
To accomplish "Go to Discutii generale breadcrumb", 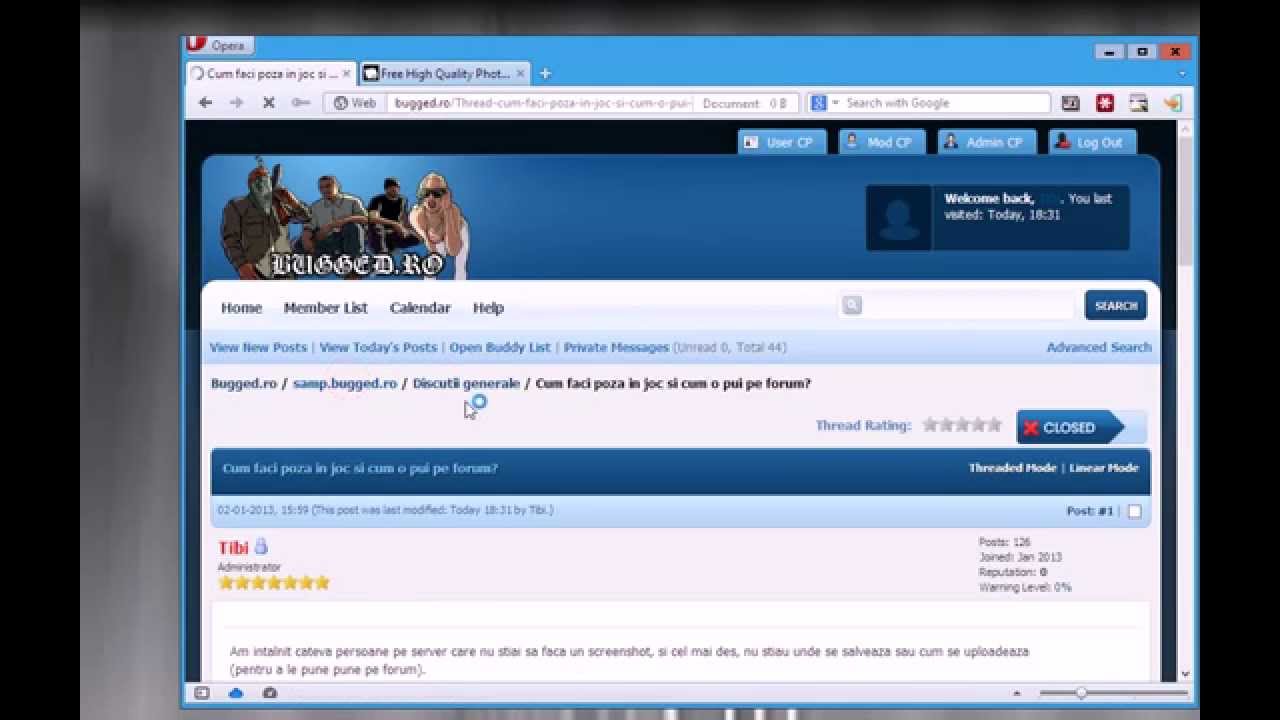I will tap(466, 383).
